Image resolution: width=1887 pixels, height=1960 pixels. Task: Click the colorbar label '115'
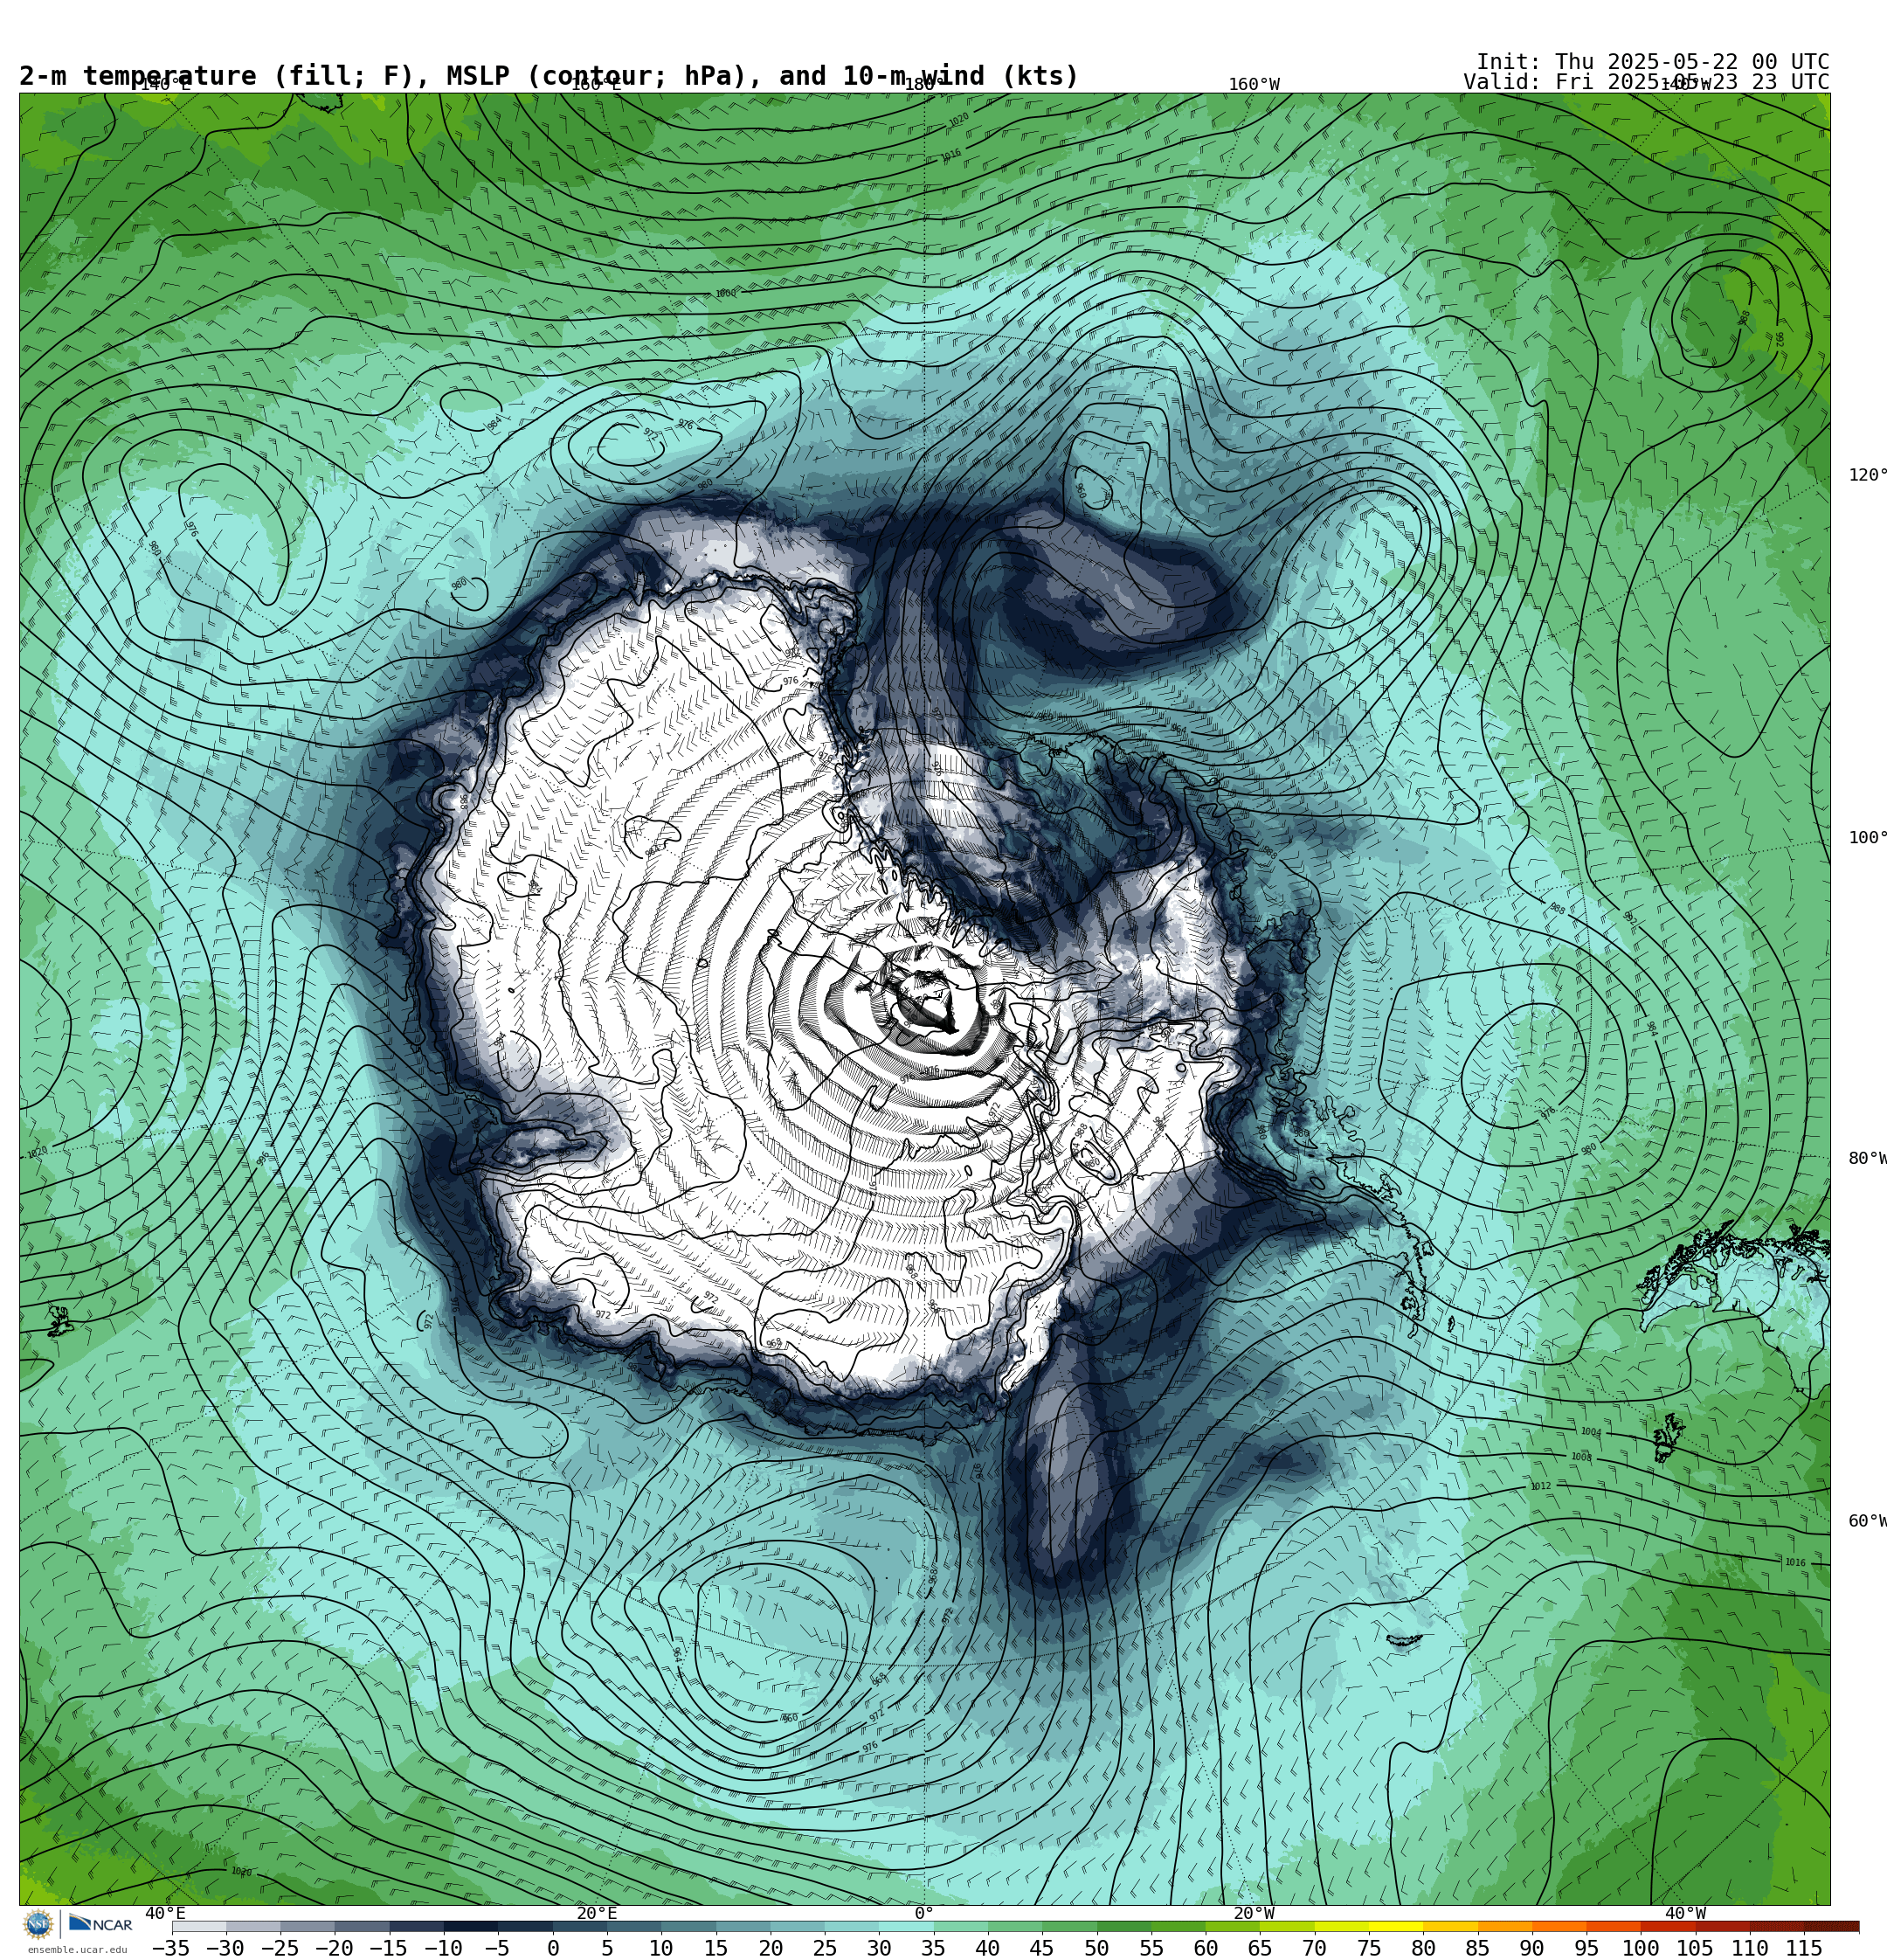pyautogui.click(x=1804, y=1948)
